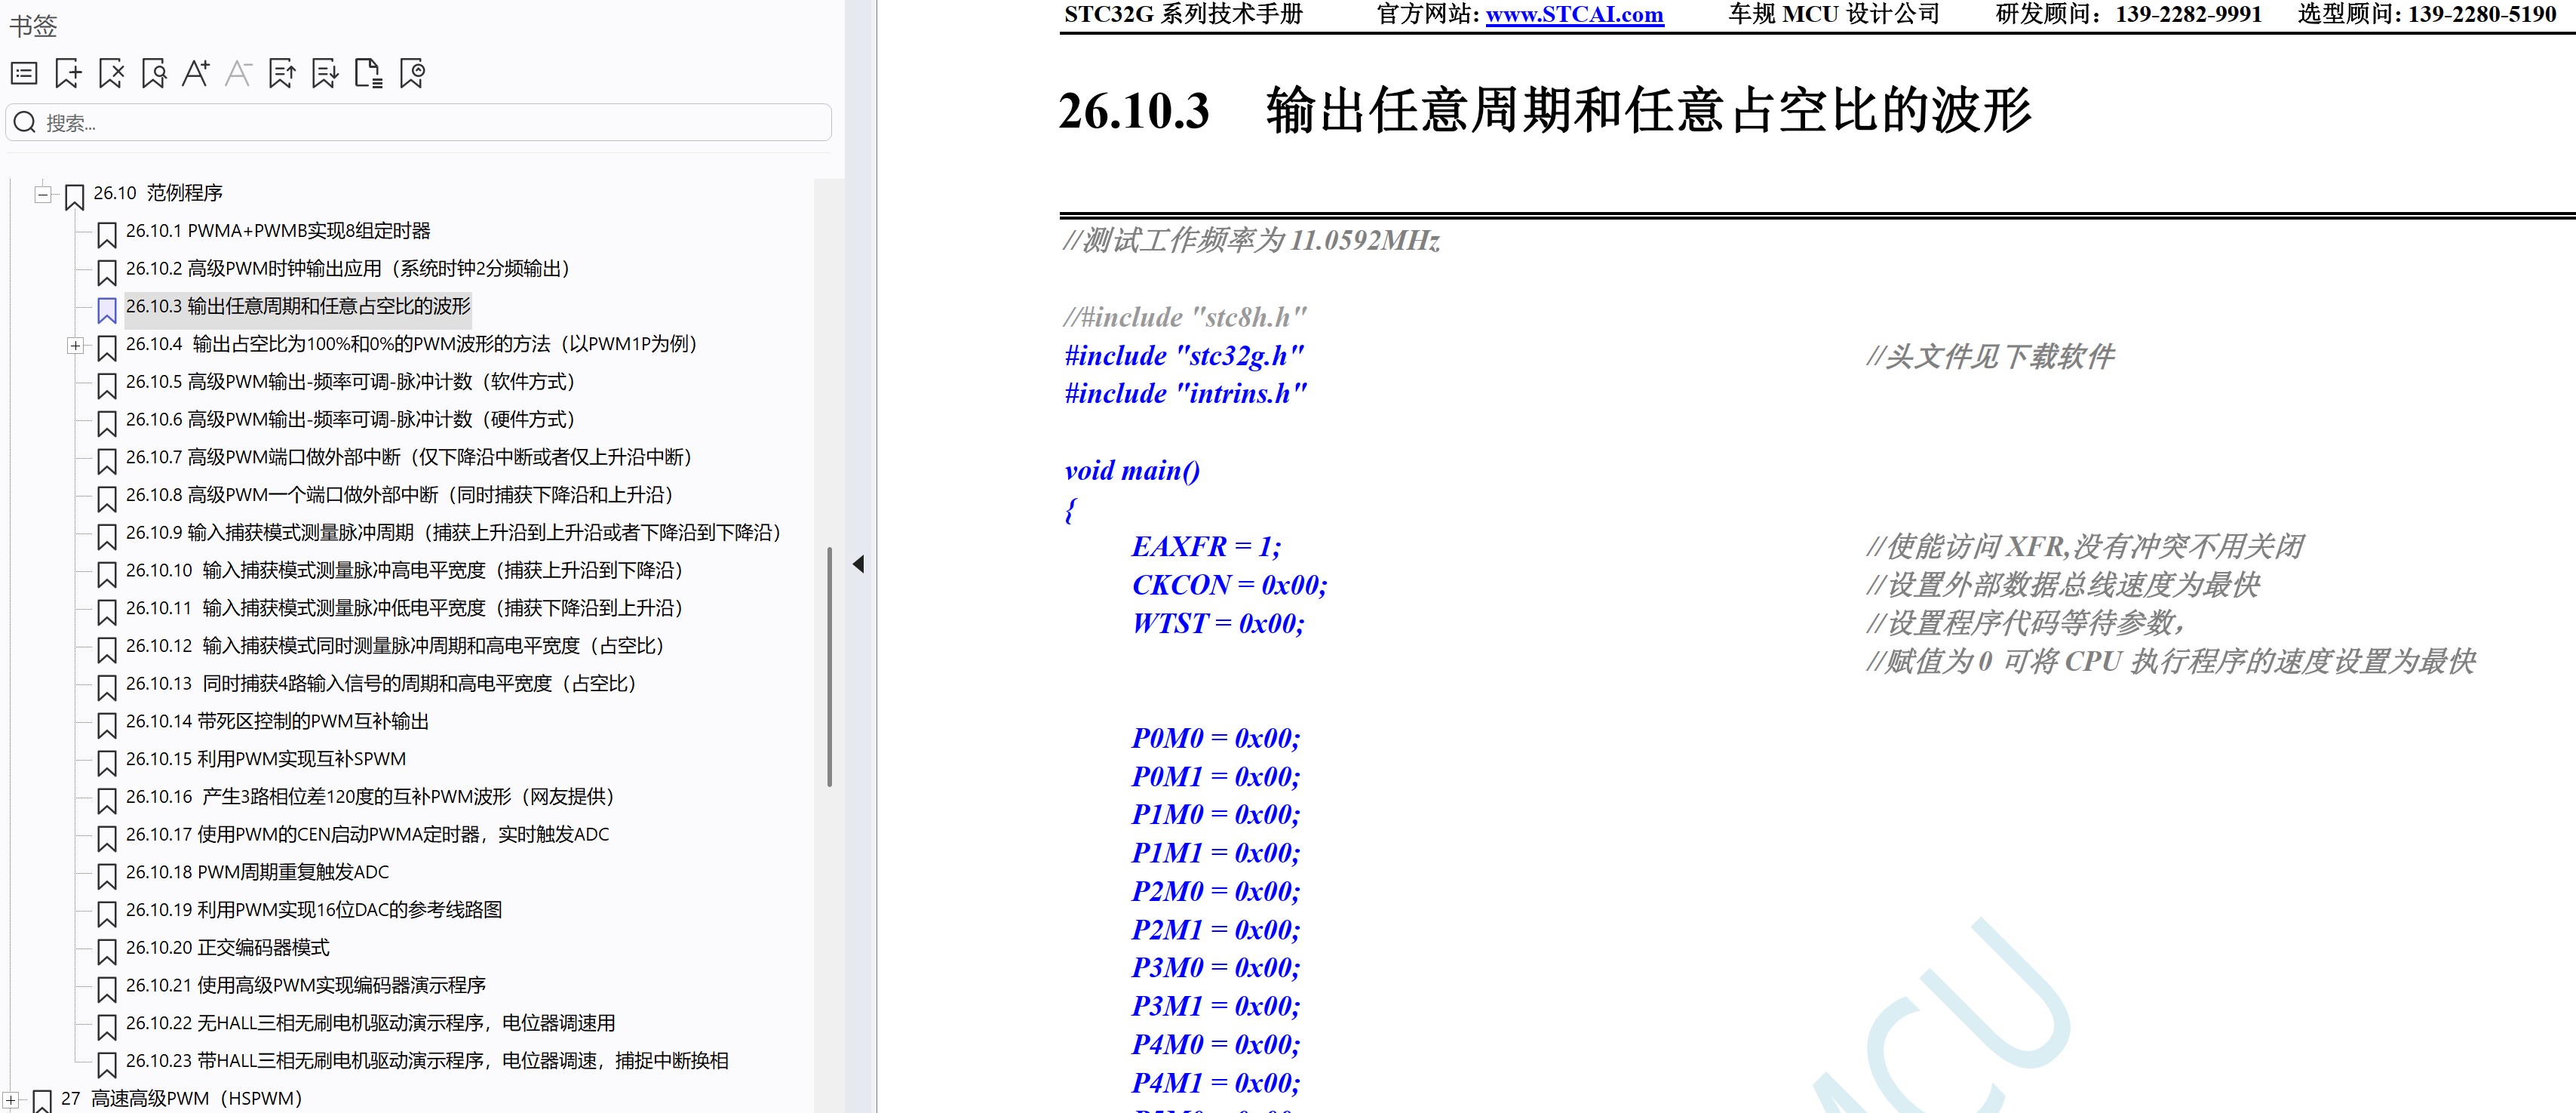Click the document page with lines icon
The width and height of the screenshot is (2576, 1113).
368,73
